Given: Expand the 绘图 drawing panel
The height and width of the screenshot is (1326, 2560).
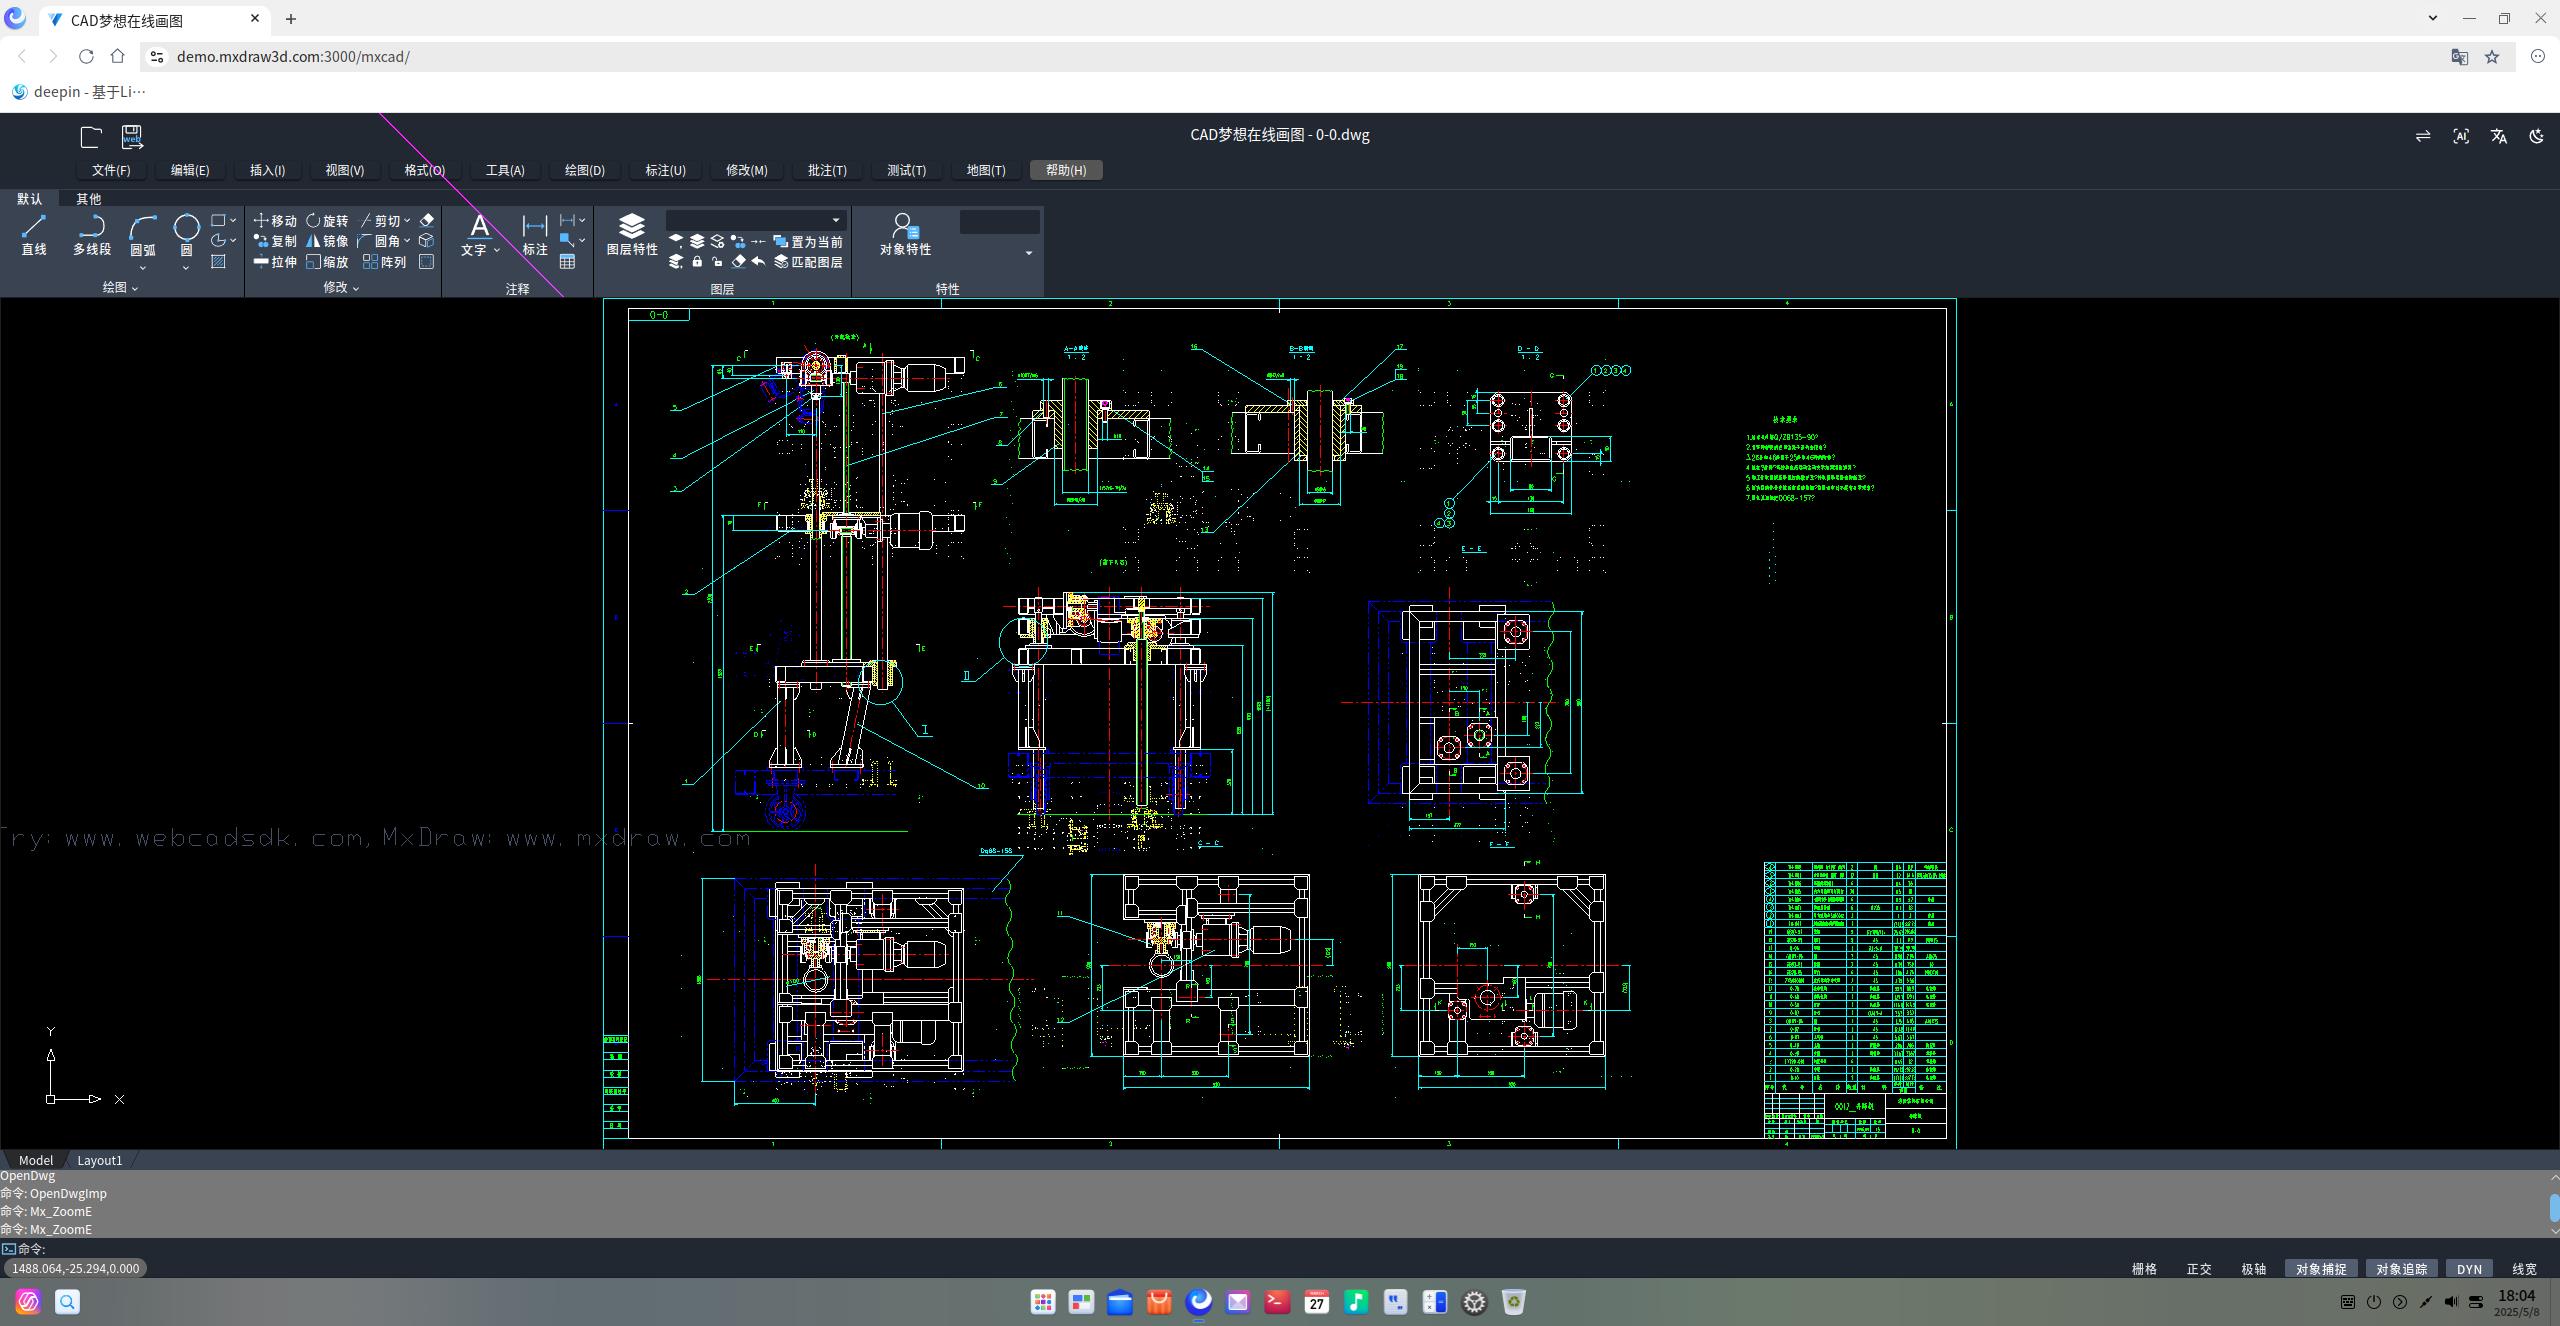Looking at the screenshot, I should click(120, 288).
